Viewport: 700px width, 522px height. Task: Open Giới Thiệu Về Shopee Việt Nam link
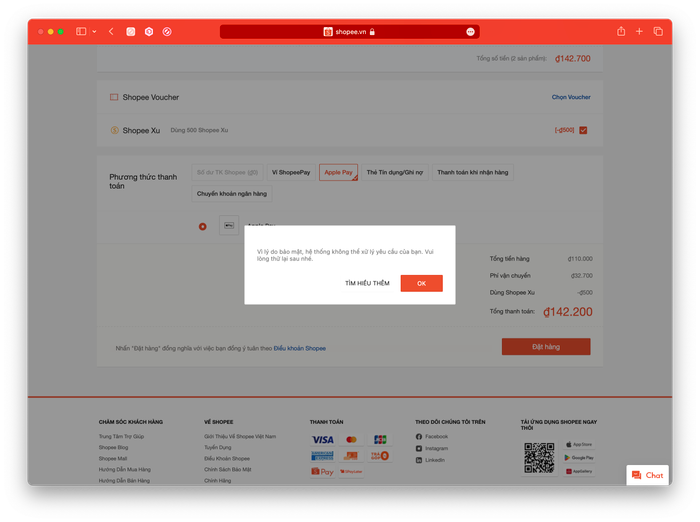pos(240,436)
